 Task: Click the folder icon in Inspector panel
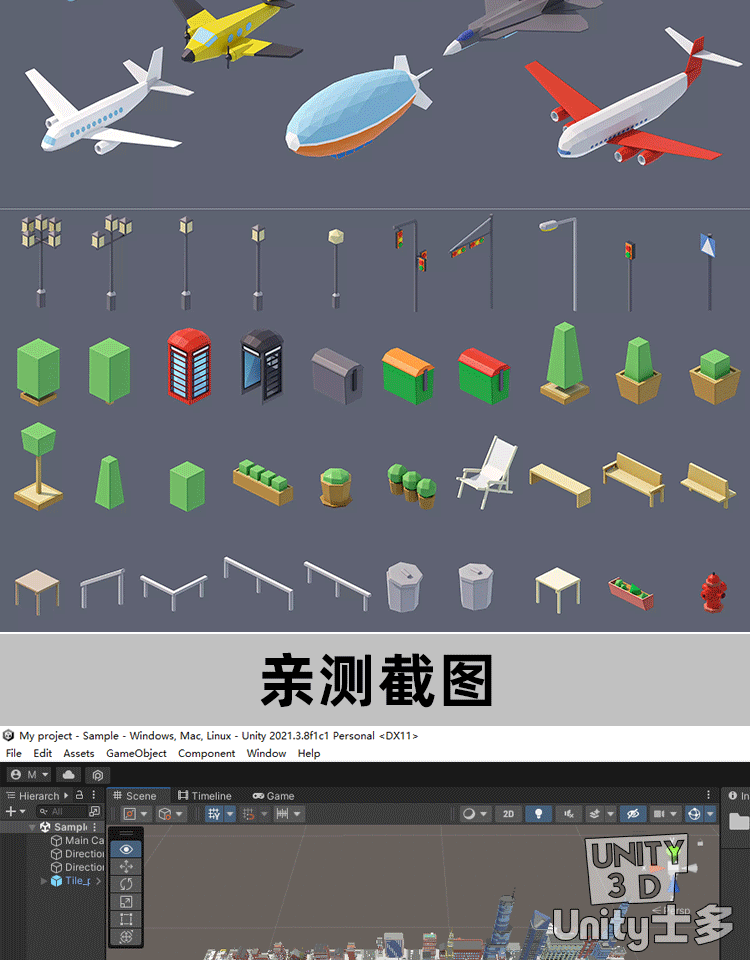739,820
